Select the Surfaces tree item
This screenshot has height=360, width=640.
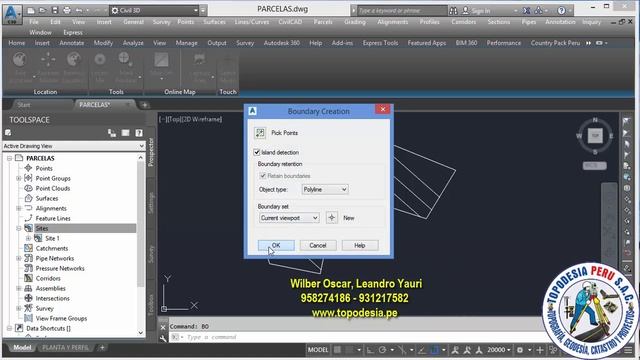[47, 198]
